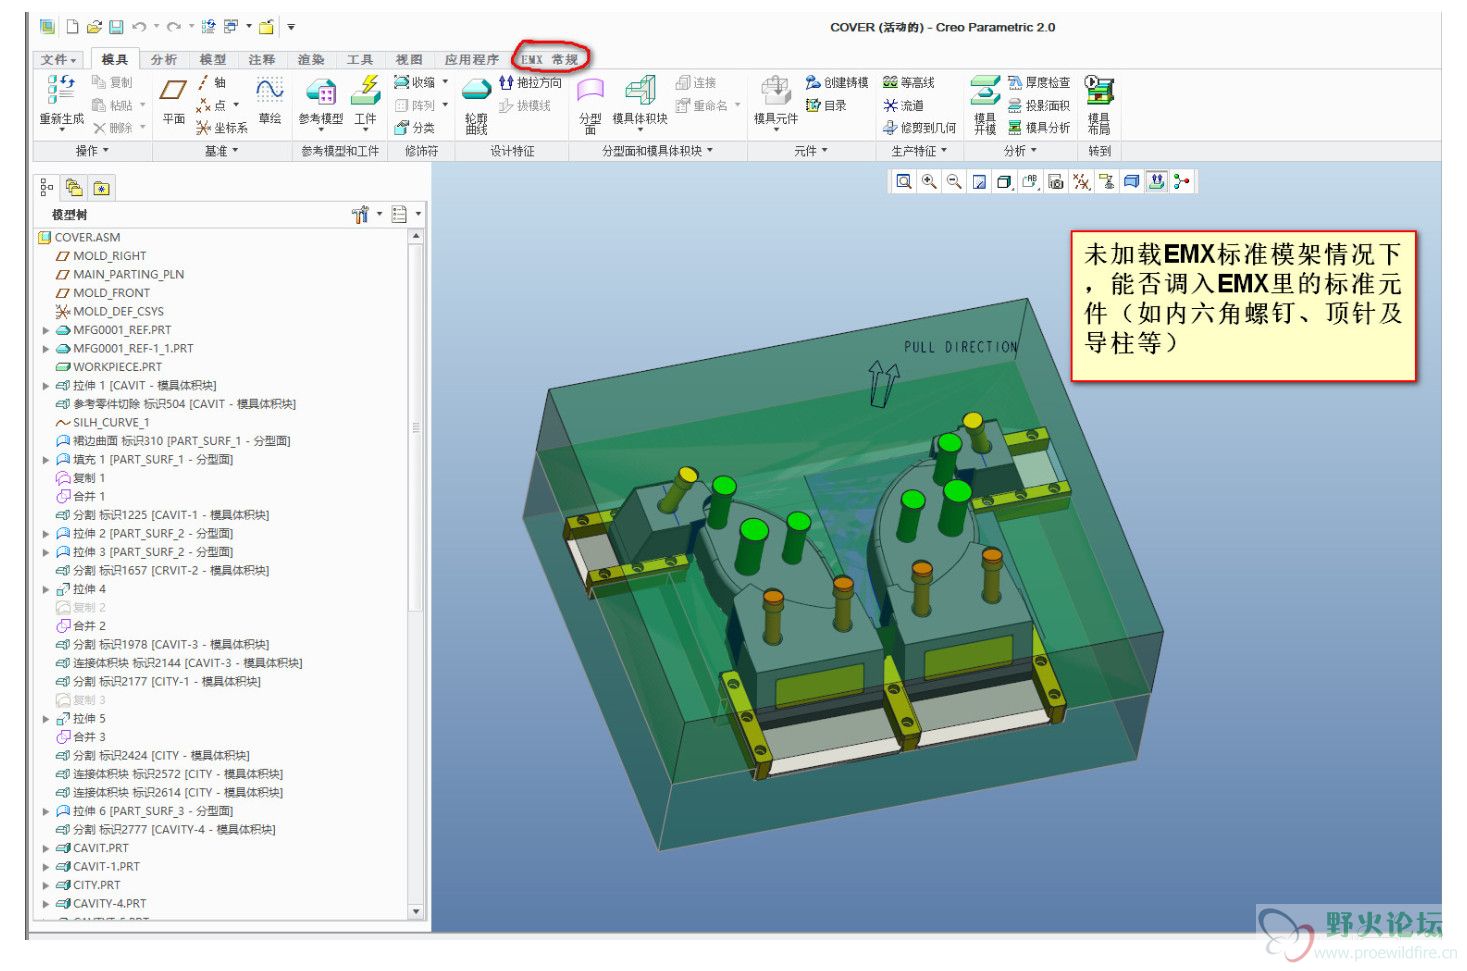Select the 平面 (Plane) datum tool
The image size is (1467, 971).
(x=174, y=100)
